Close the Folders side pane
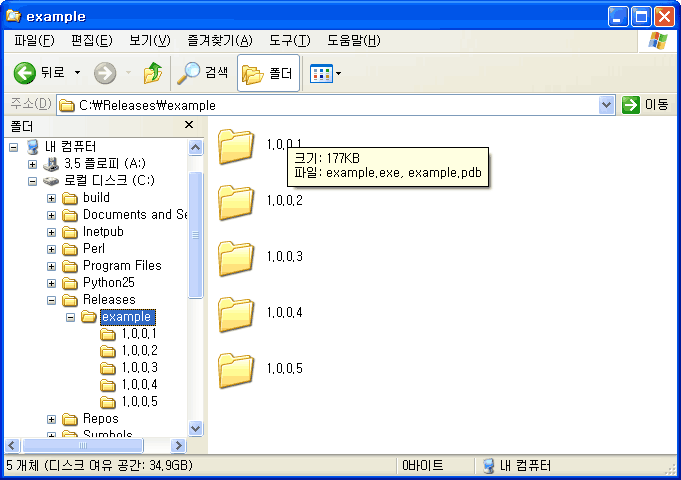 pos(189,125)
